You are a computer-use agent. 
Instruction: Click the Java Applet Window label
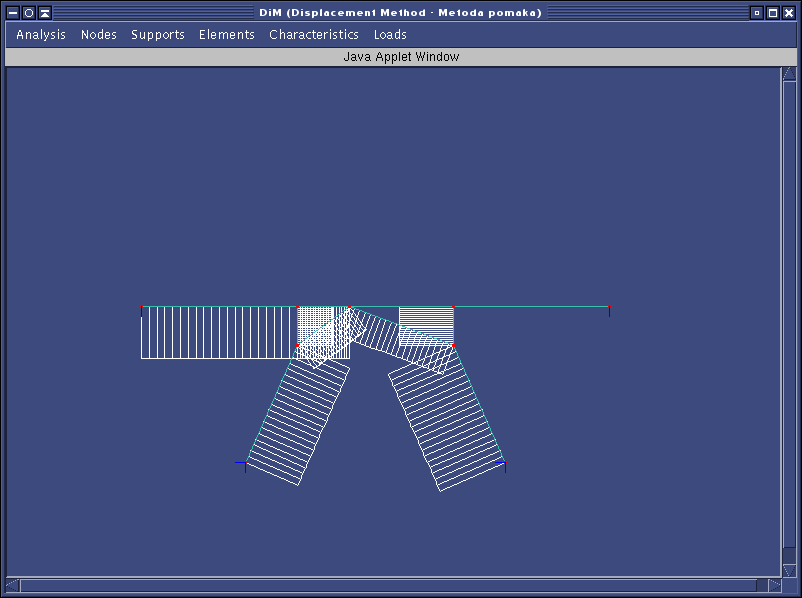(401, 57)
